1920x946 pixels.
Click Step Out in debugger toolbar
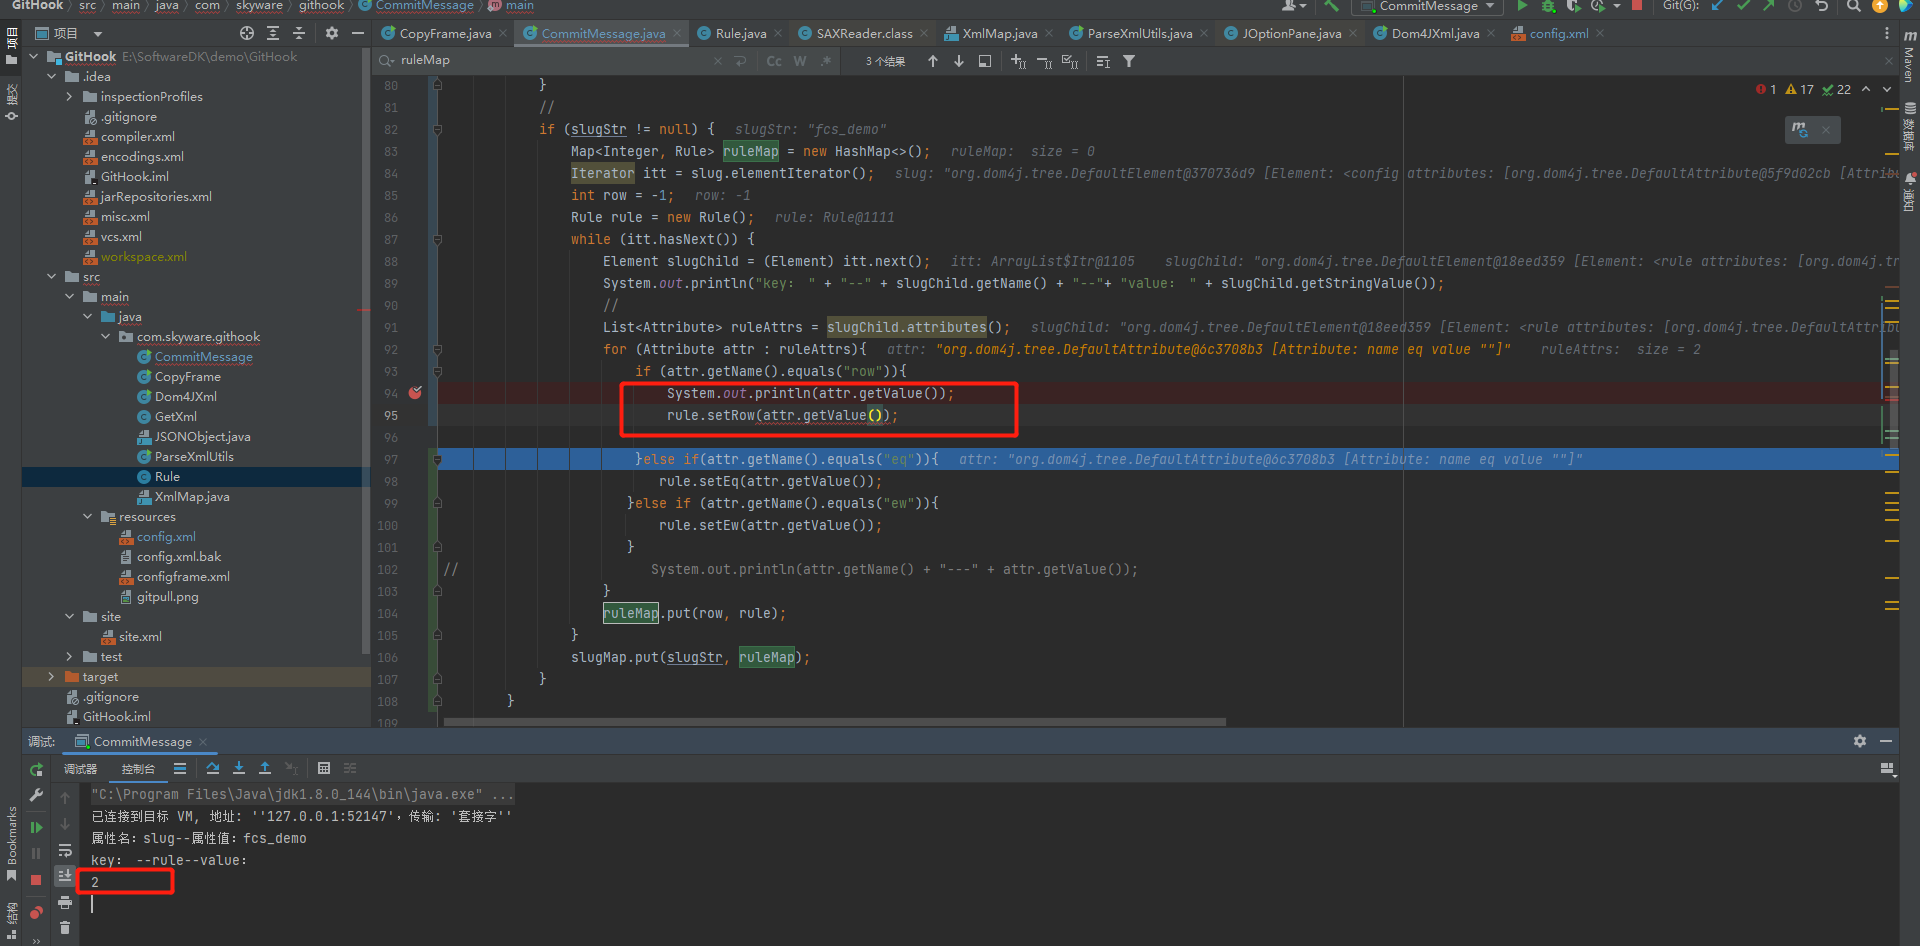[265, 768]
